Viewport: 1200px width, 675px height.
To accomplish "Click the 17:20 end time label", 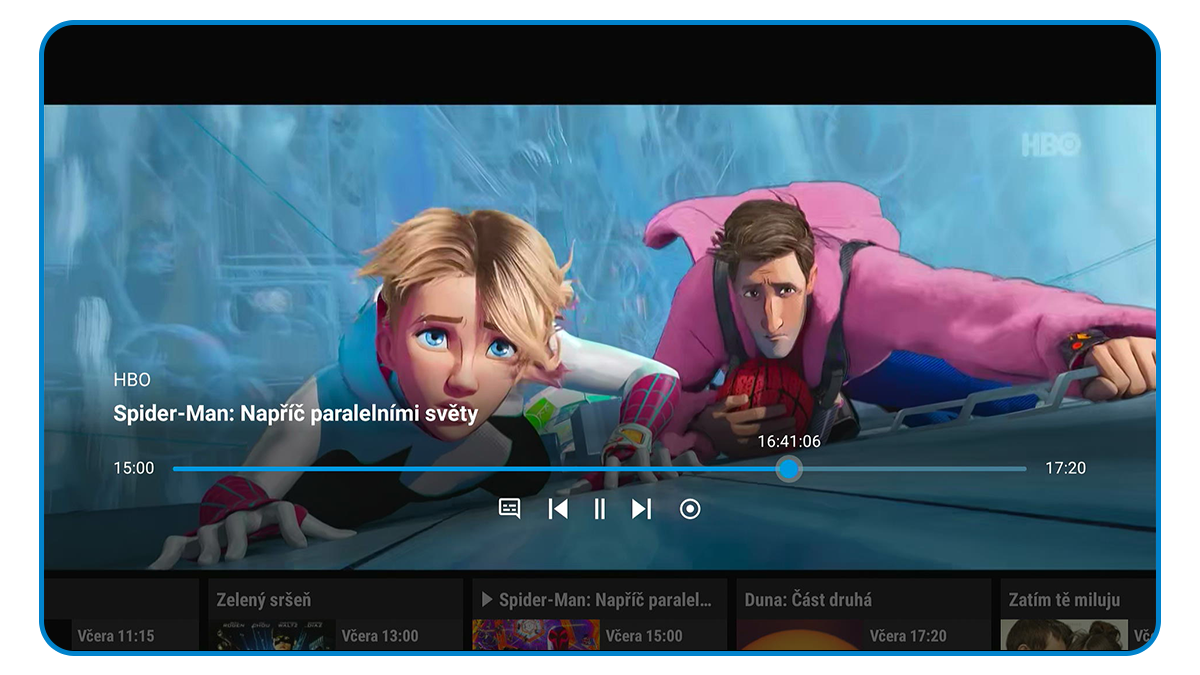I will pos(1065,468).
